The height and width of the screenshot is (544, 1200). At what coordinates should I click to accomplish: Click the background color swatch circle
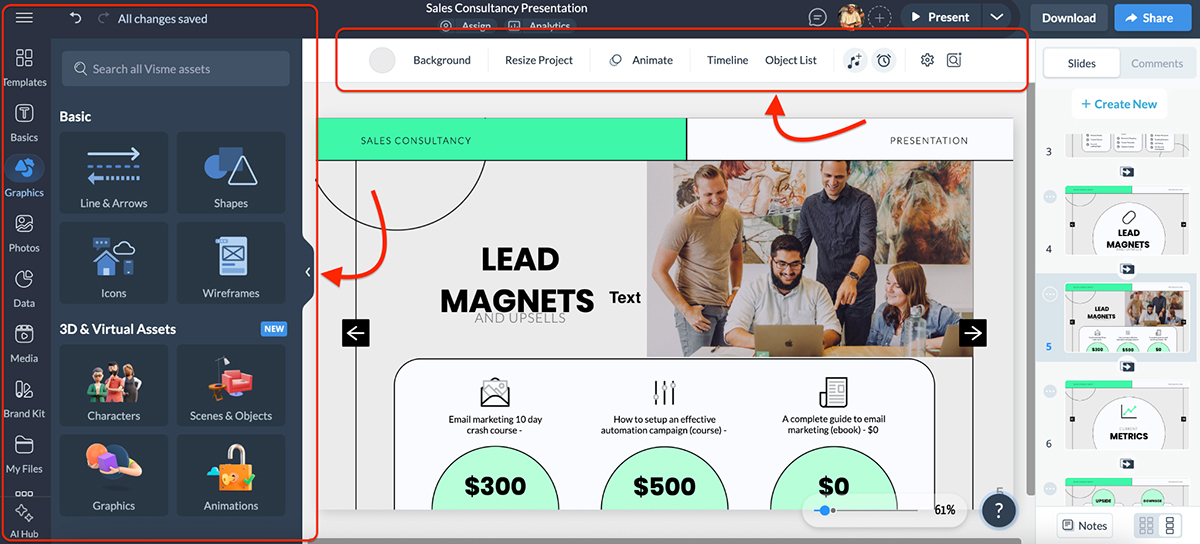(x=382, y=60)
